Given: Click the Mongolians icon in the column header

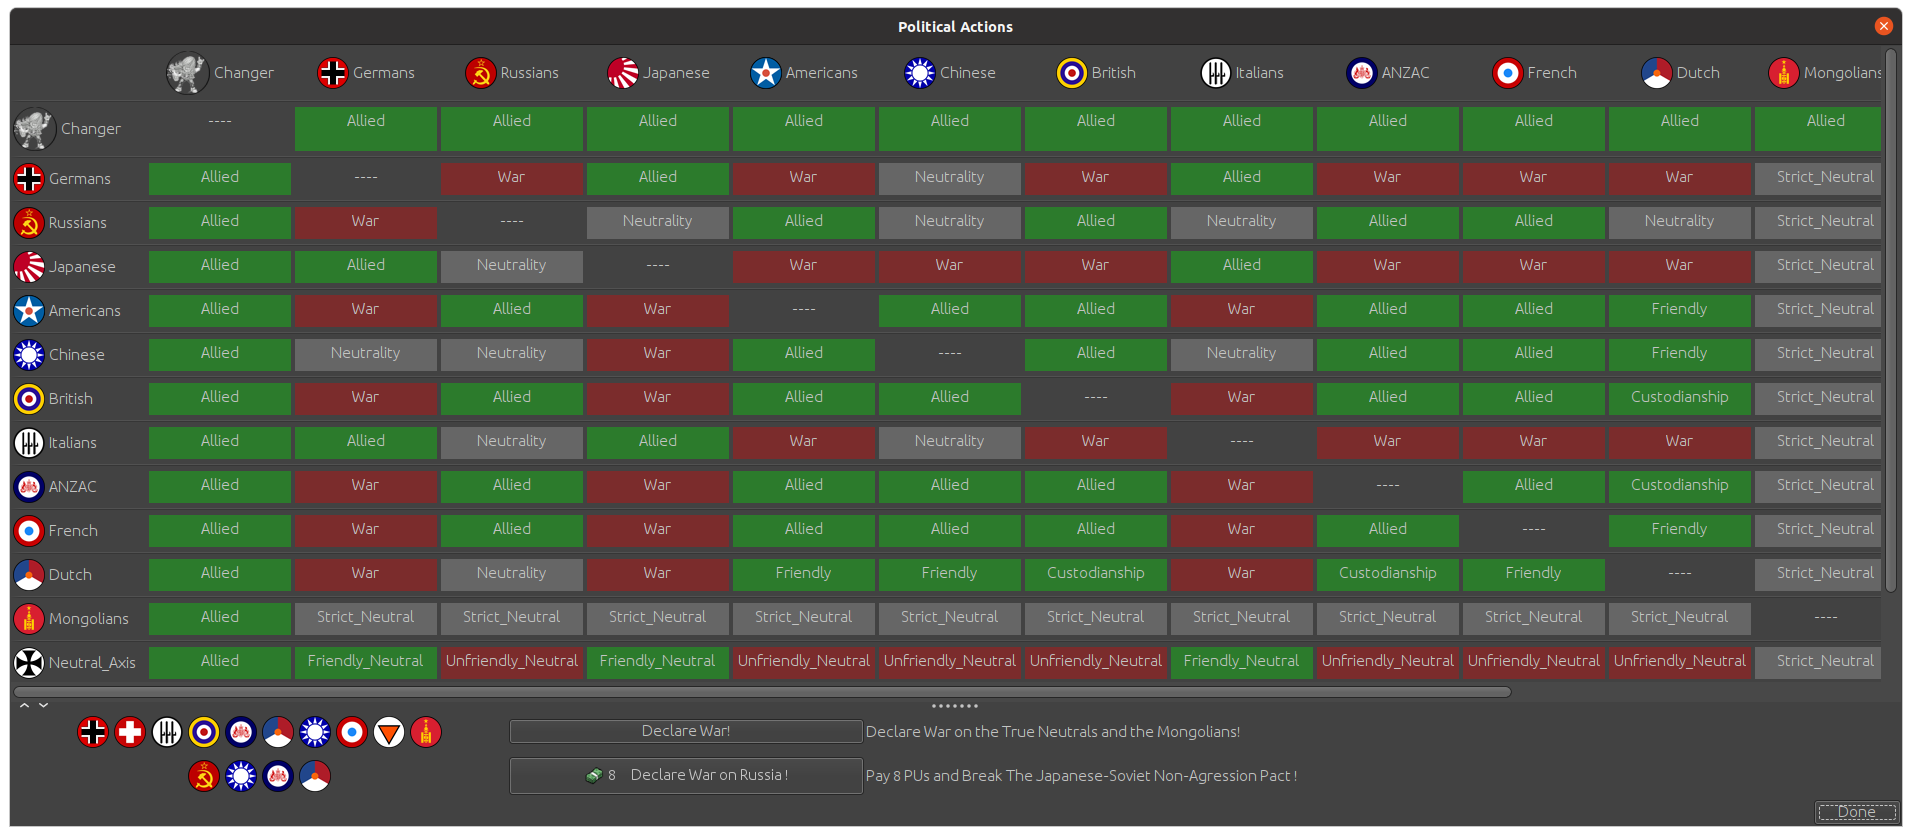Looking at the screenshot, I should 1784,73.
